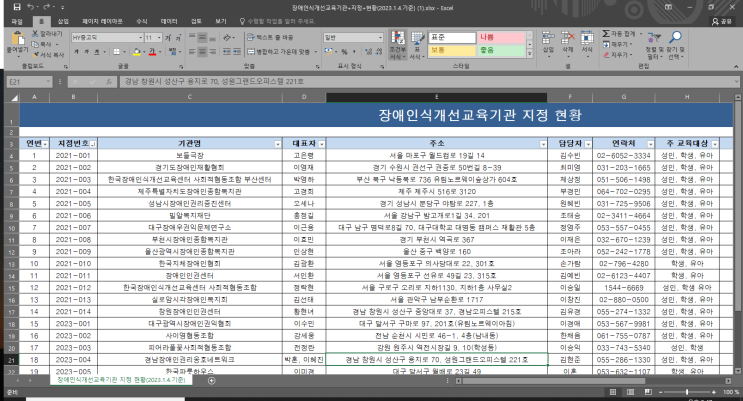Screen dimensions: 743x401
Task: Toggle italic formatting
Action: tap(86, 52)
